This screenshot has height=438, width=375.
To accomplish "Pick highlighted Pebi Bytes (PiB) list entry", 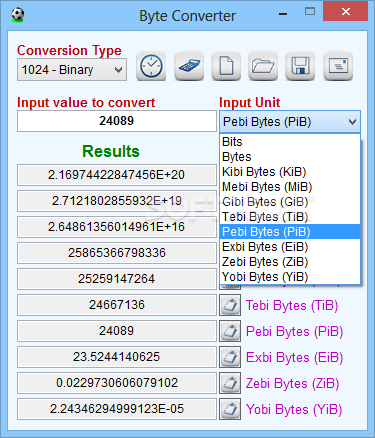I will point(290,232).
